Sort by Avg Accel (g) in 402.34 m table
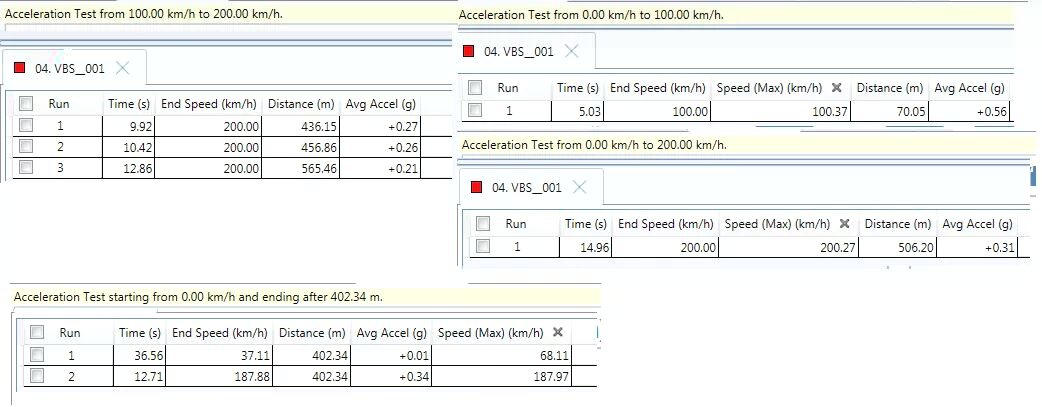 coord(392,333)
